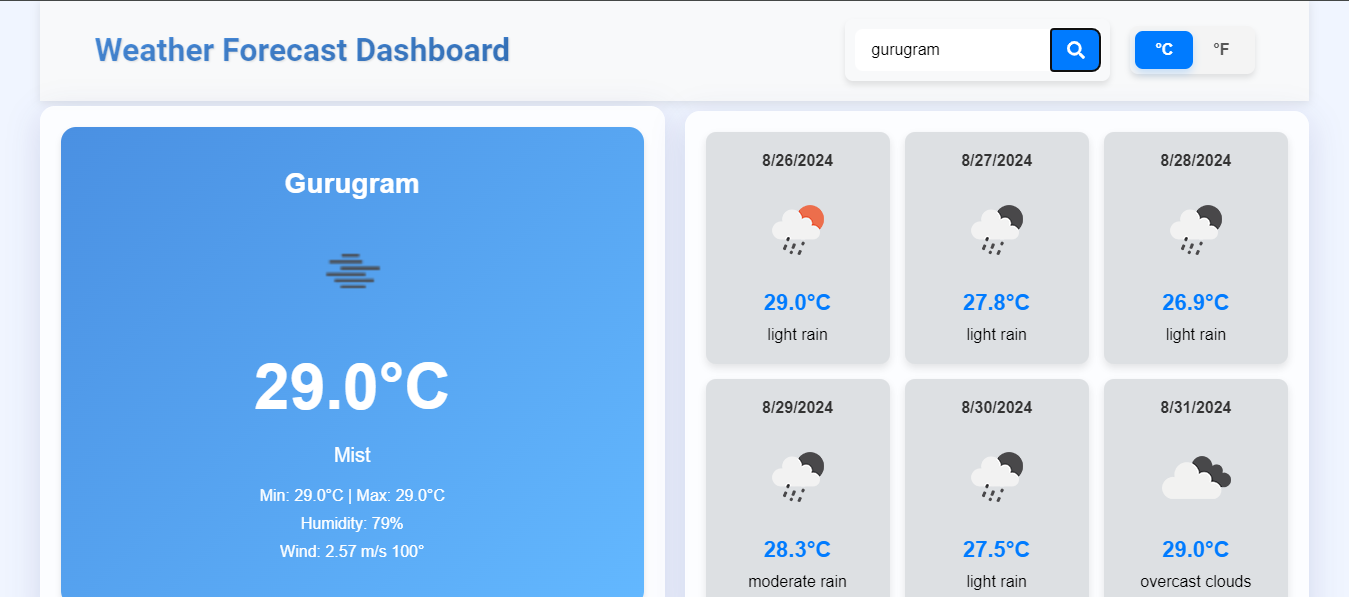Click the Weather Forecast Dashboard title
This screenshot has width=1349, height=597.
(302, 50)
